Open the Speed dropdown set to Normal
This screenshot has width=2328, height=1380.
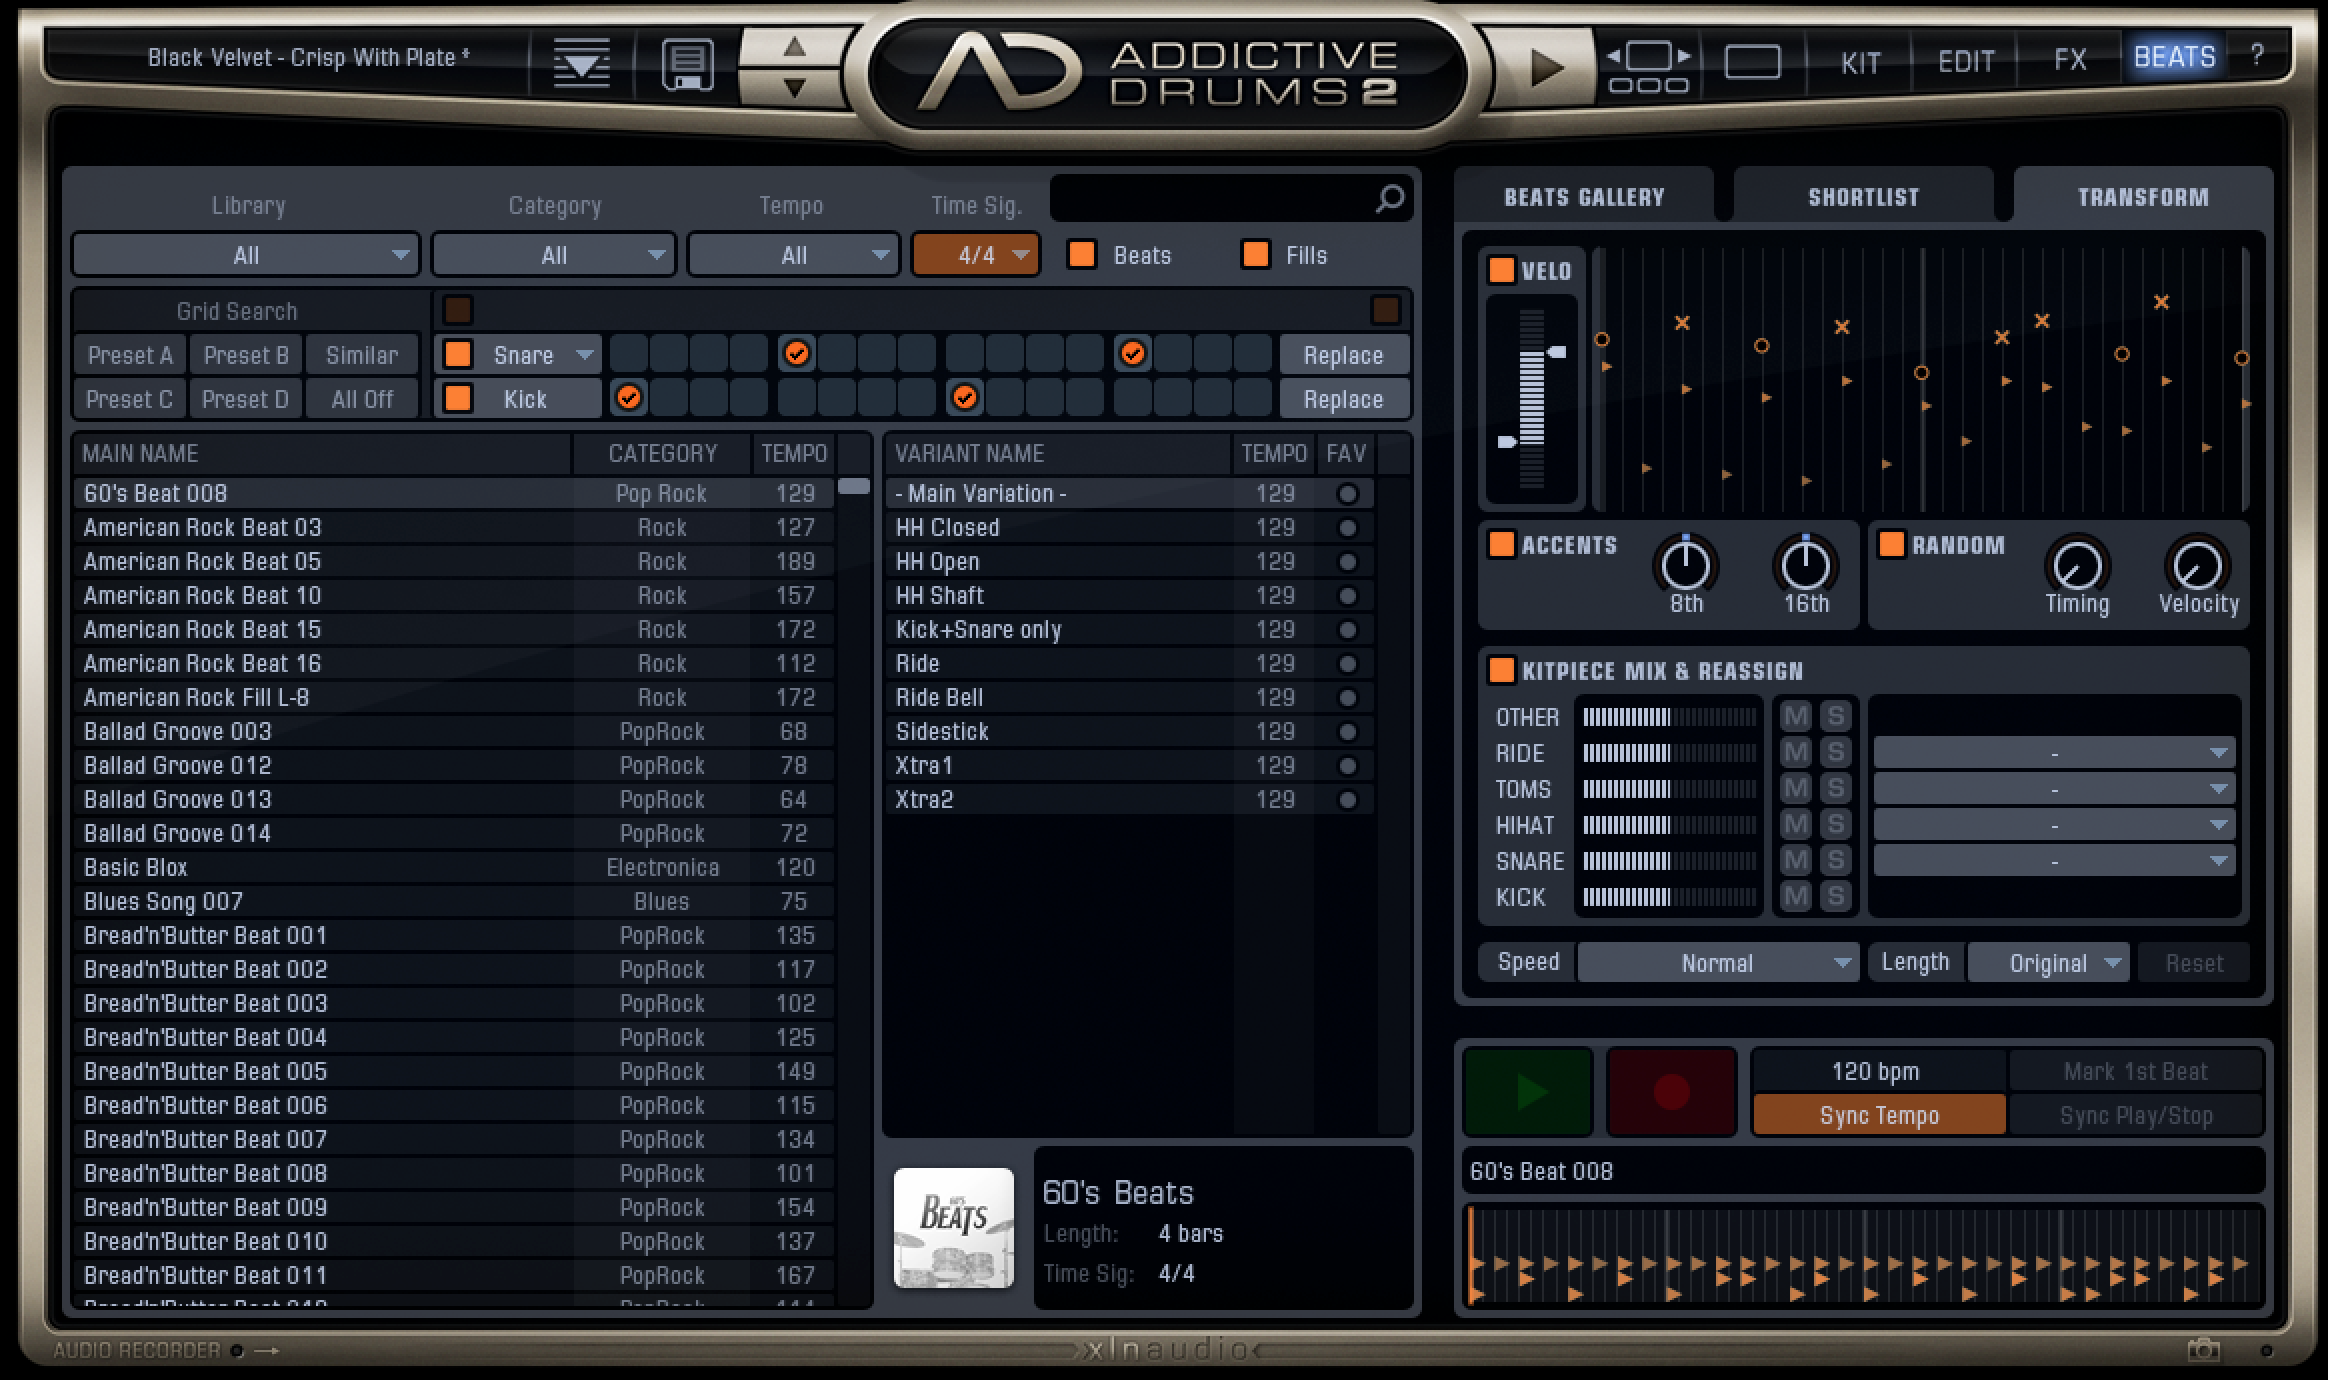click(1718, 962)
